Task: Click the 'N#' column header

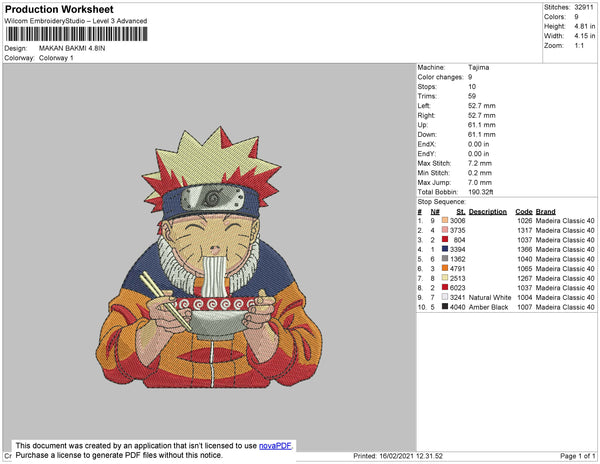Action: point(435,212)
